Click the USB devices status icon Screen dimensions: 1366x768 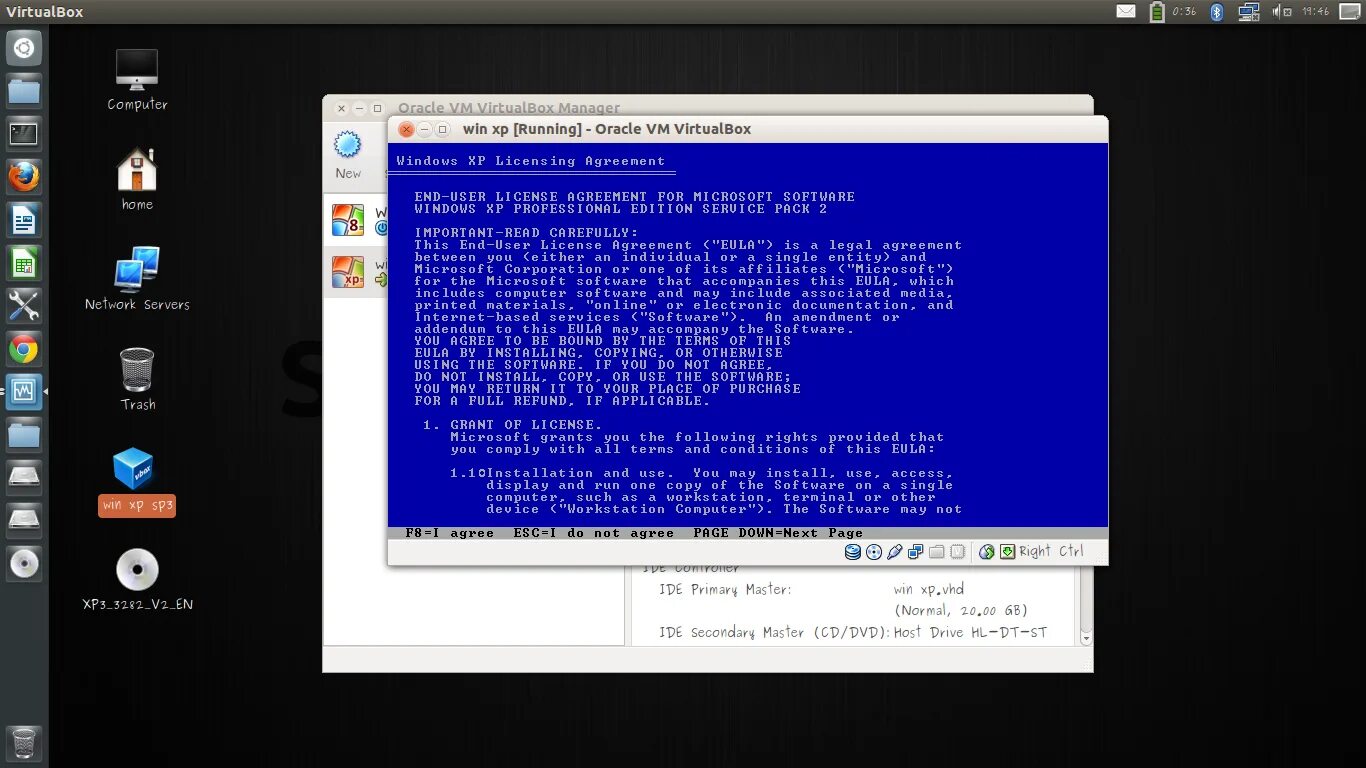point(895,552)
